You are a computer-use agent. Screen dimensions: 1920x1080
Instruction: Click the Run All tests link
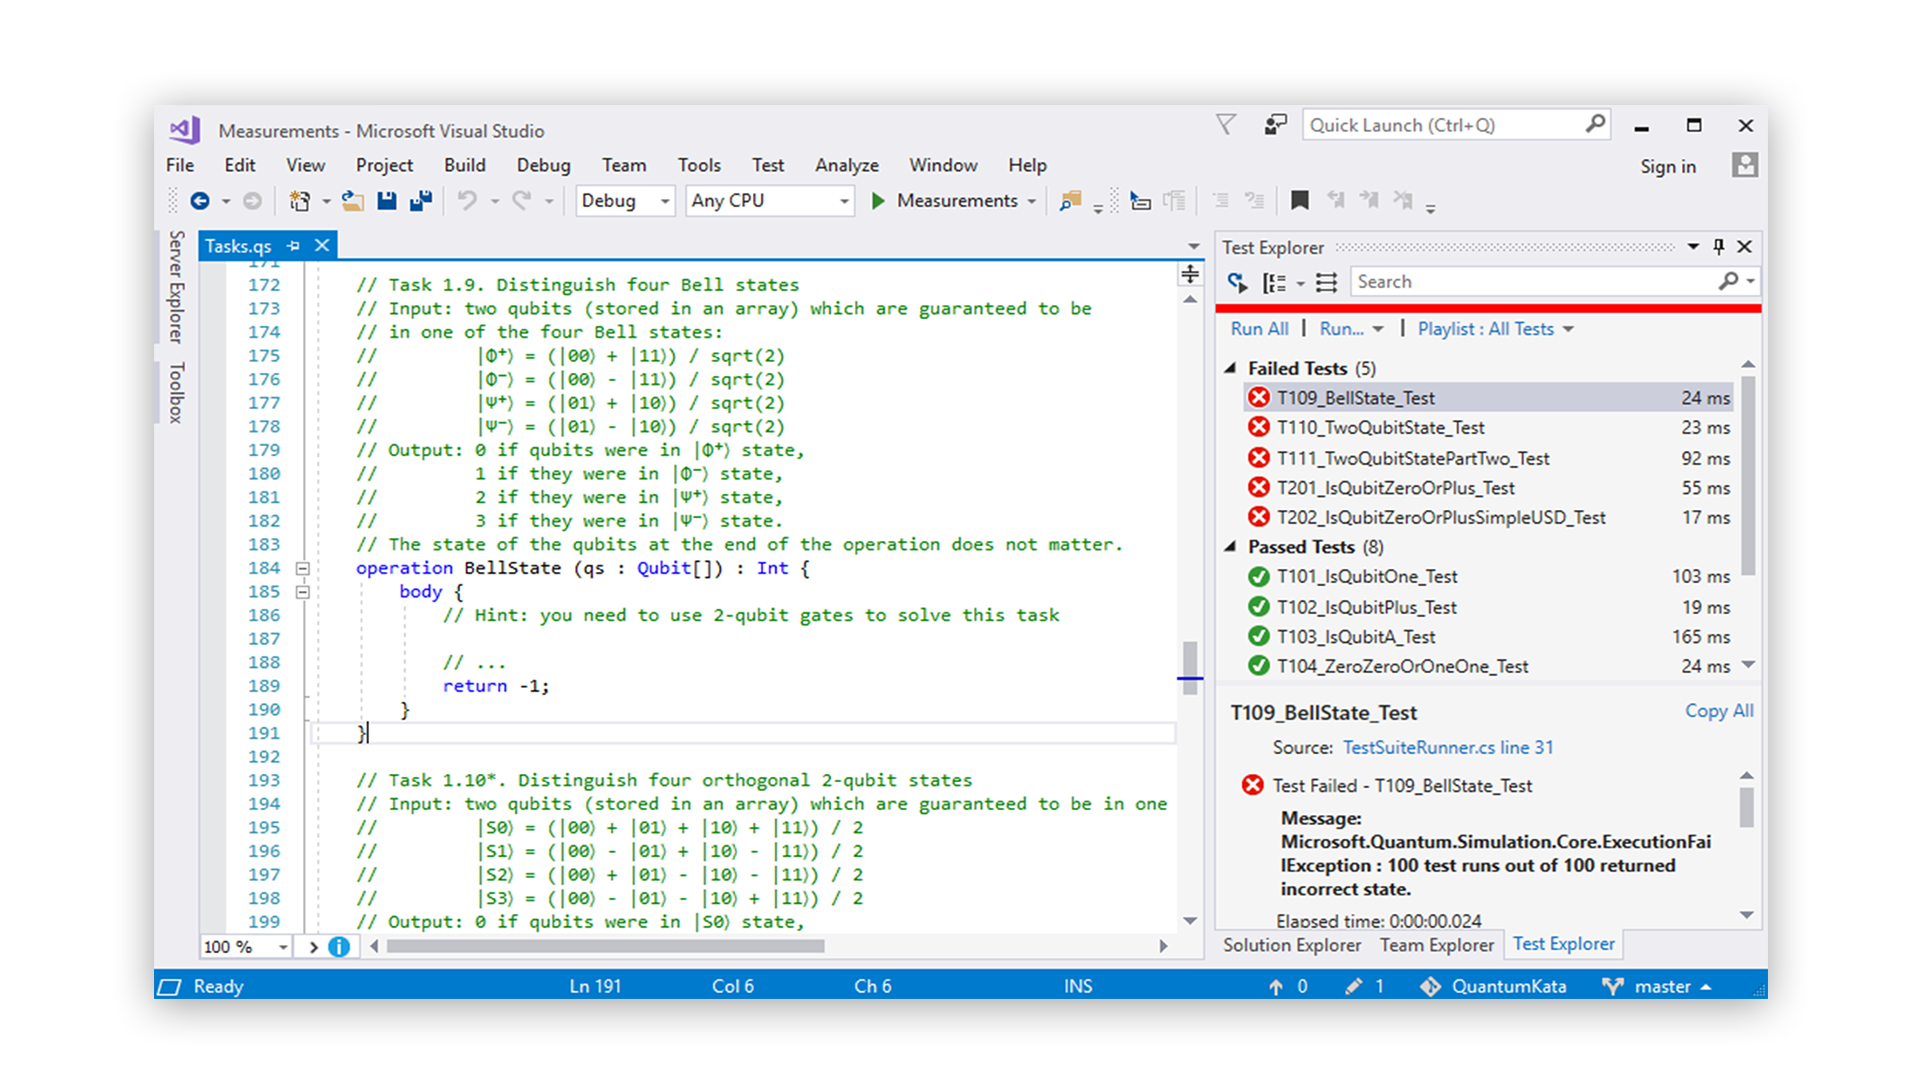pyautogui.click(x=1258, y=329)
